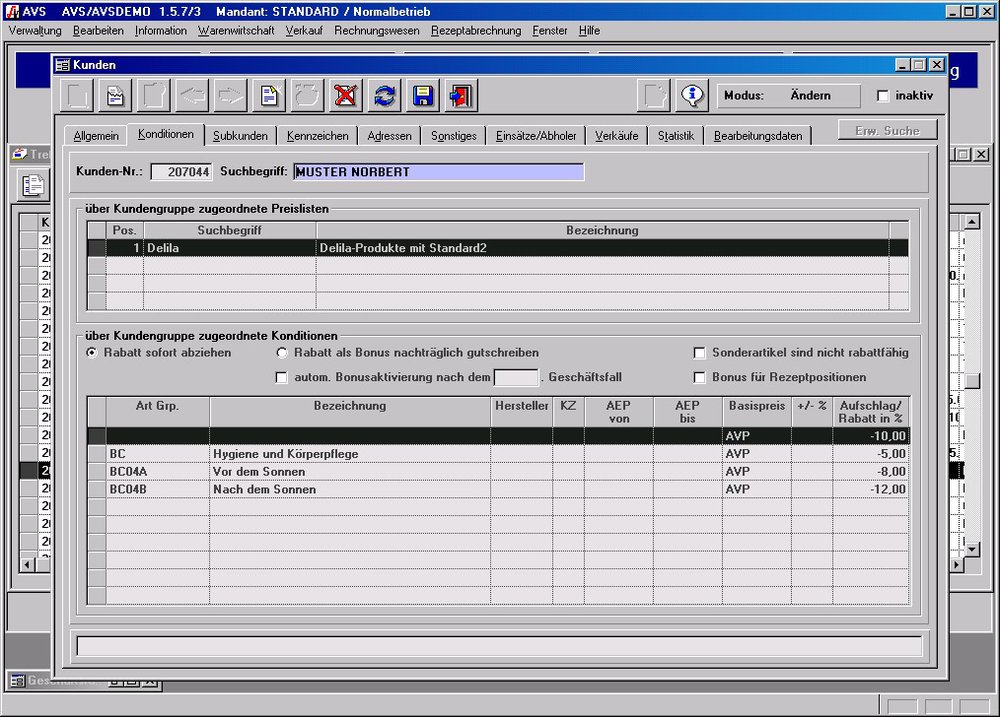Click the AVS application icon in title bar

point(11,11)
